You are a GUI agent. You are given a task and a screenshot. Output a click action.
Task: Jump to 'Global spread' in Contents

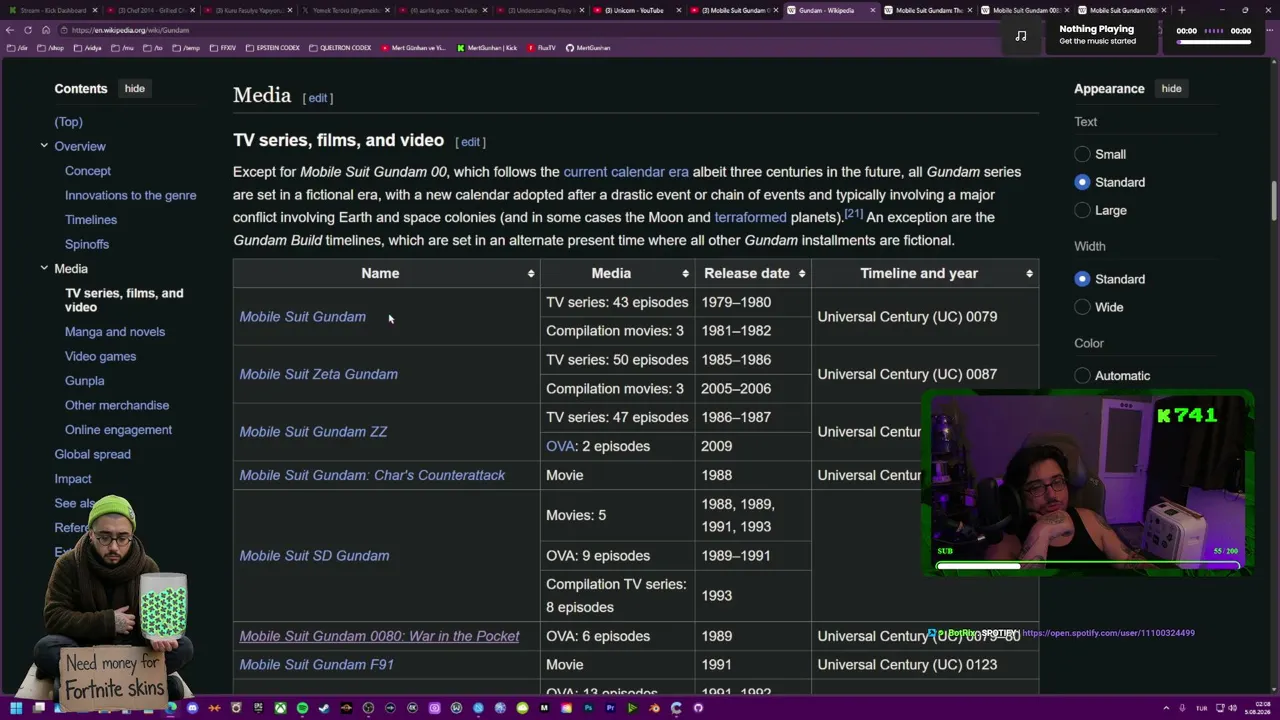92,454
